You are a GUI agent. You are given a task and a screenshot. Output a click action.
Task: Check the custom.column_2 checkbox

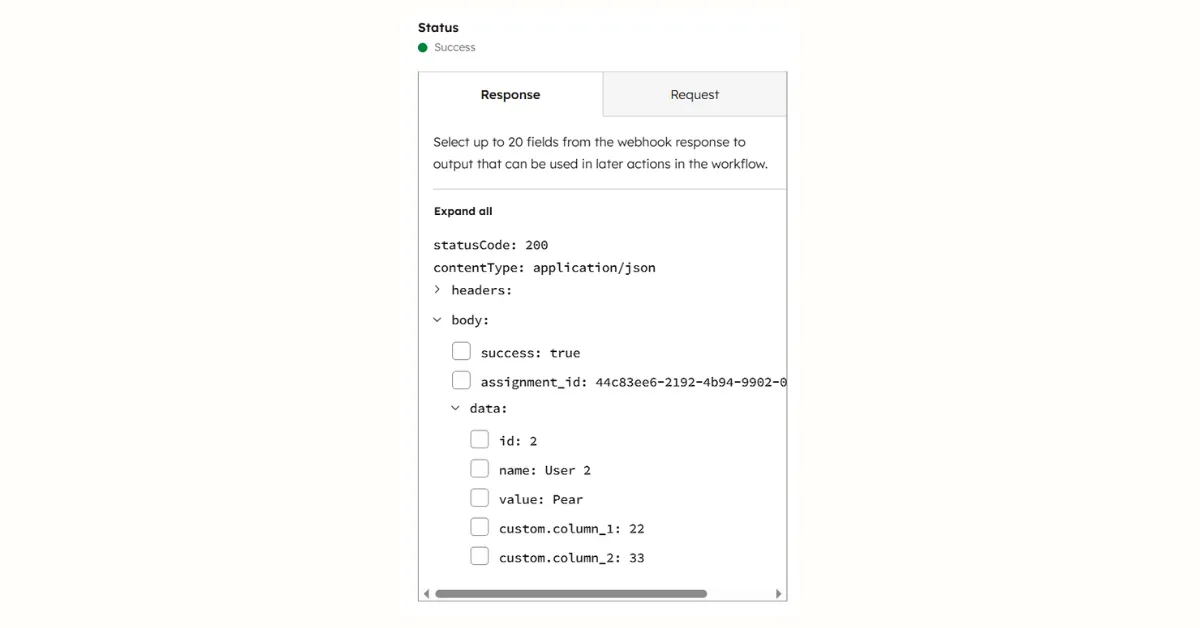(479, 556)
